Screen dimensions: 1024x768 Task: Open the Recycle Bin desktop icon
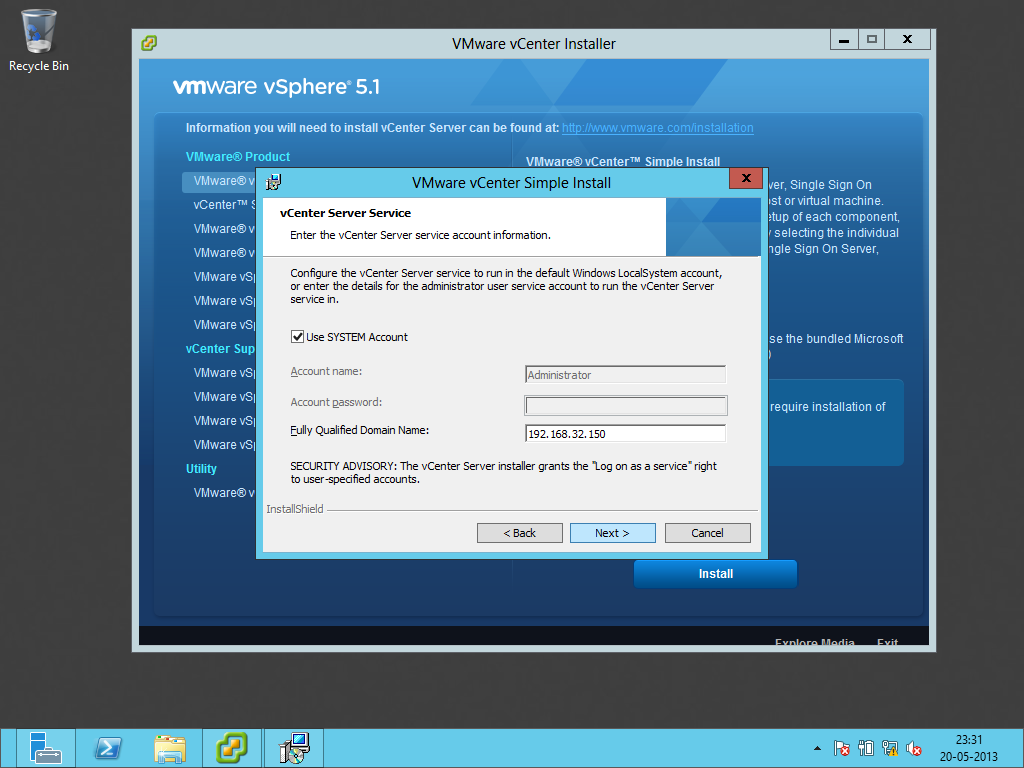39,40
